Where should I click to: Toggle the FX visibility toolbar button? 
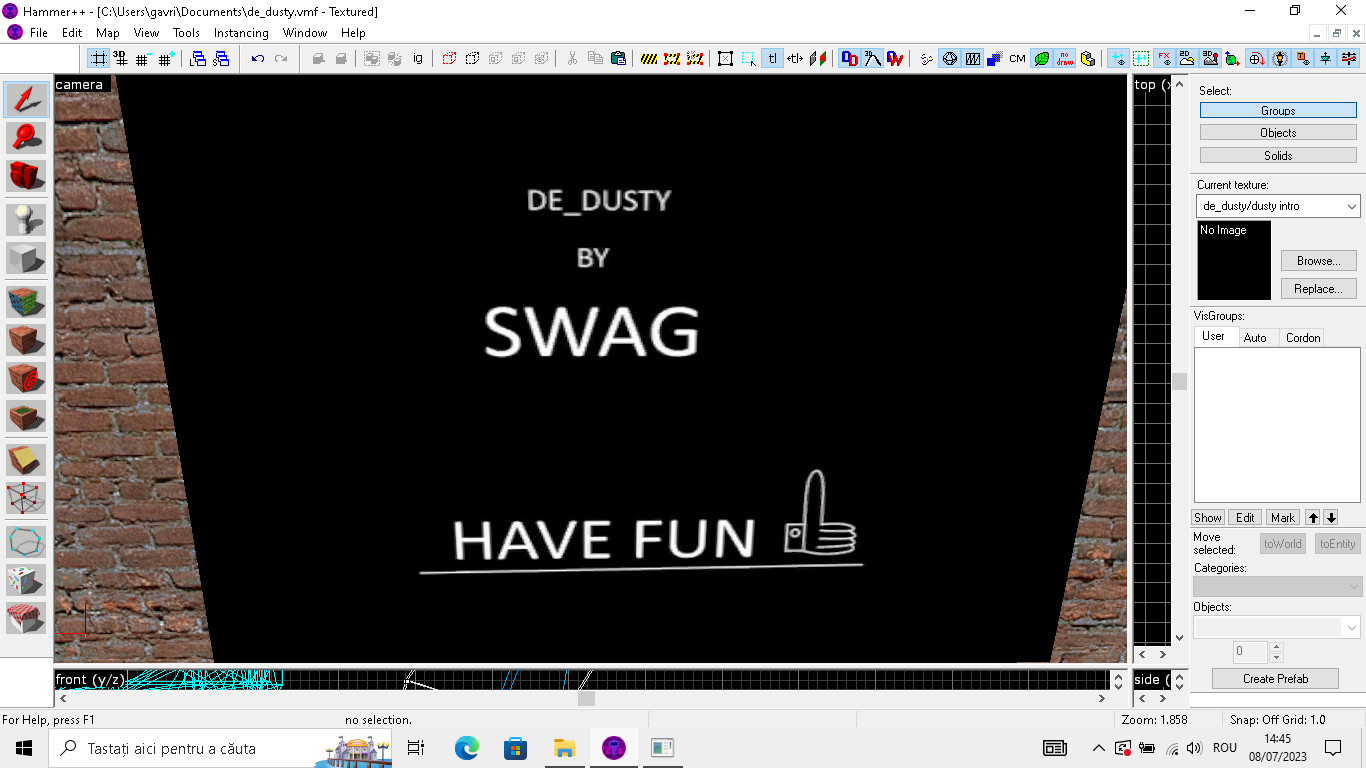pos(1164,59)
